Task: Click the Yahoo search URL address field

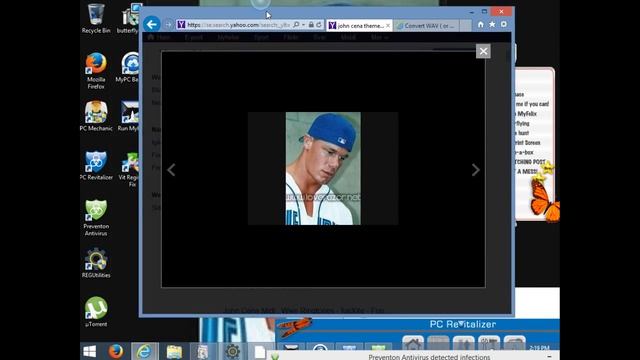Action: pos(239,25)
